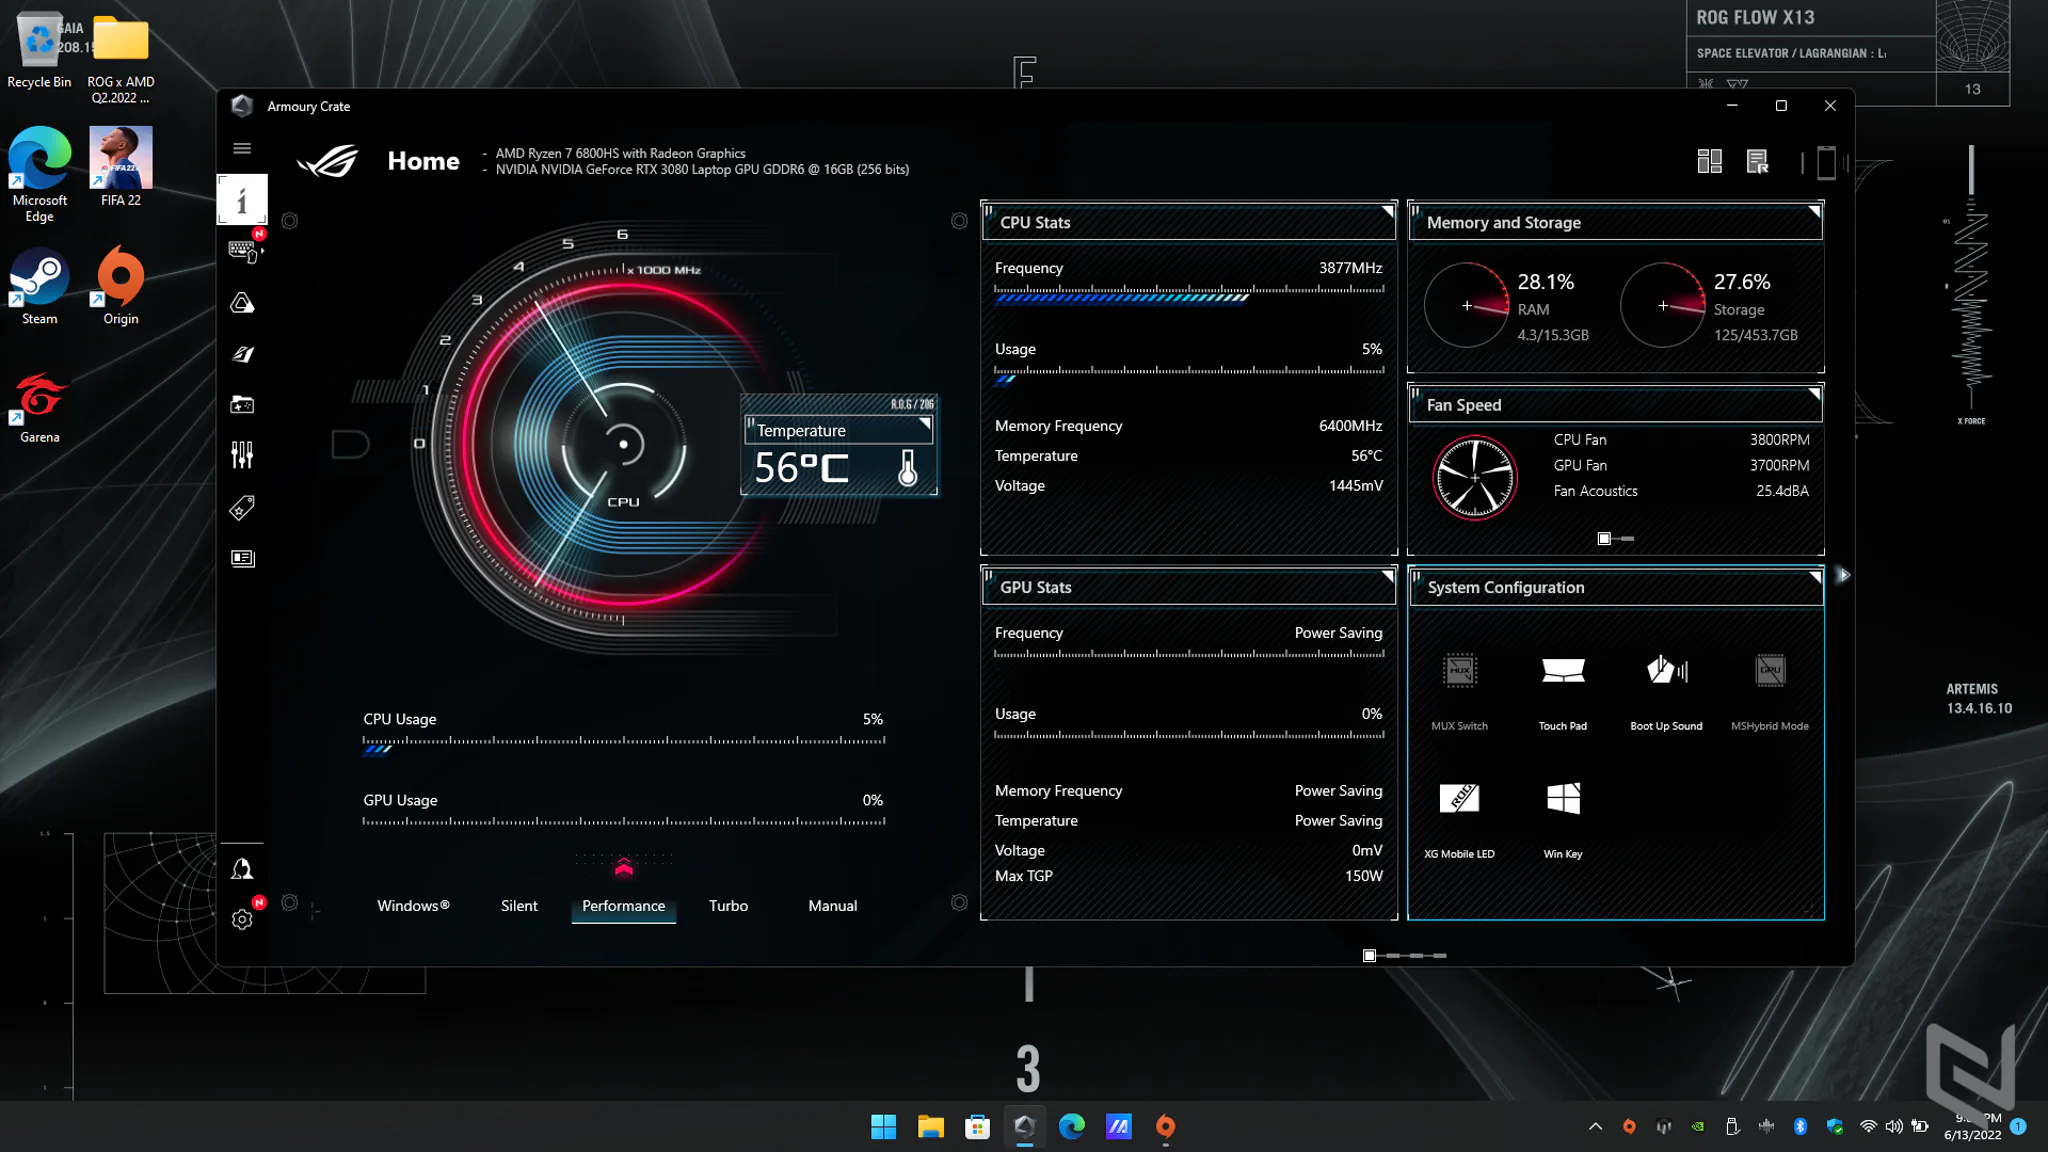Screen dimensions: 2048x1152
Task: Switch to Turbo operating mode
Action: (x=728, y=906)
